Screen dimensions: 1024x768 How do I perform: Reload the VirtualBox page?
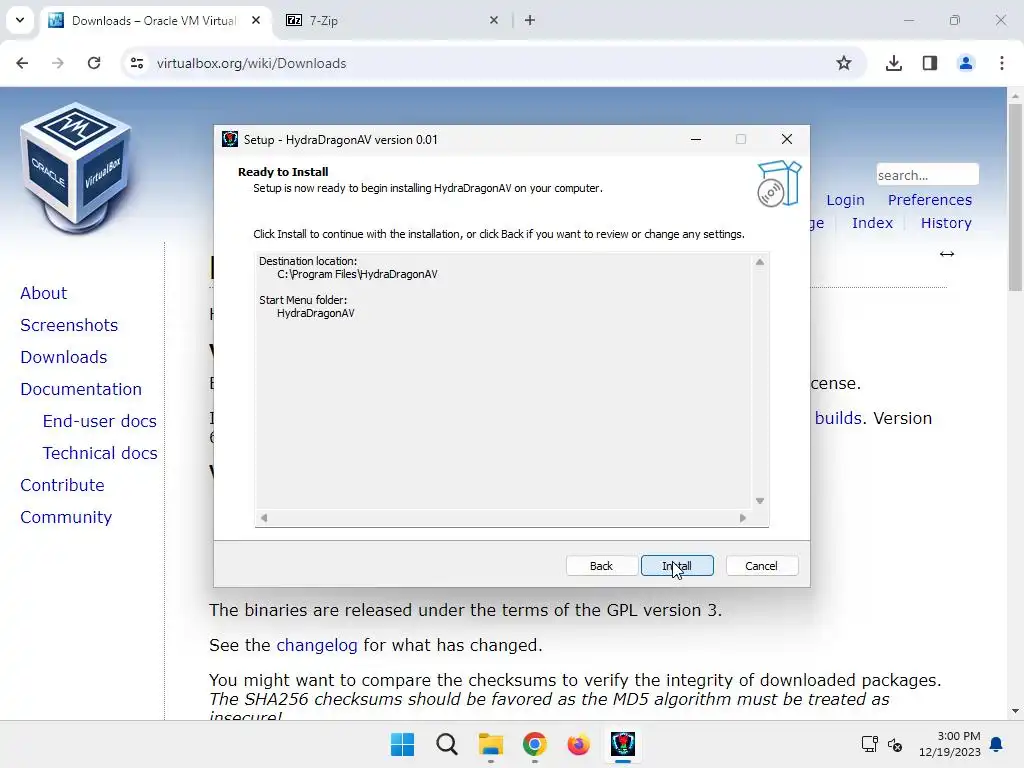click(x=94, y=63)
